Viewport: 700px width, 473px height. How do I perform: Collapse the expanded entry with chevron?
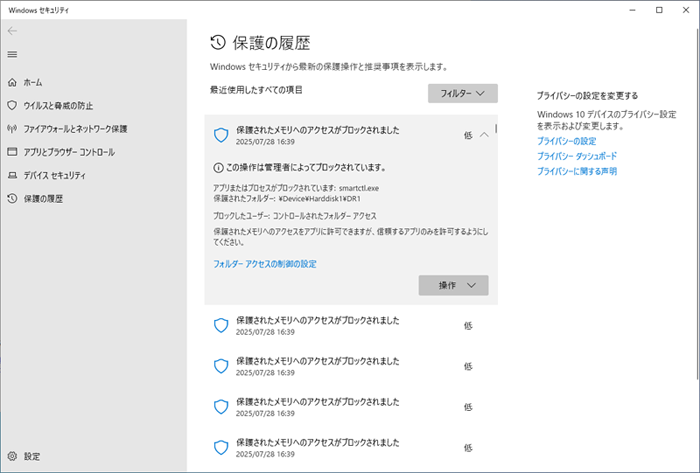coord(484,135)
